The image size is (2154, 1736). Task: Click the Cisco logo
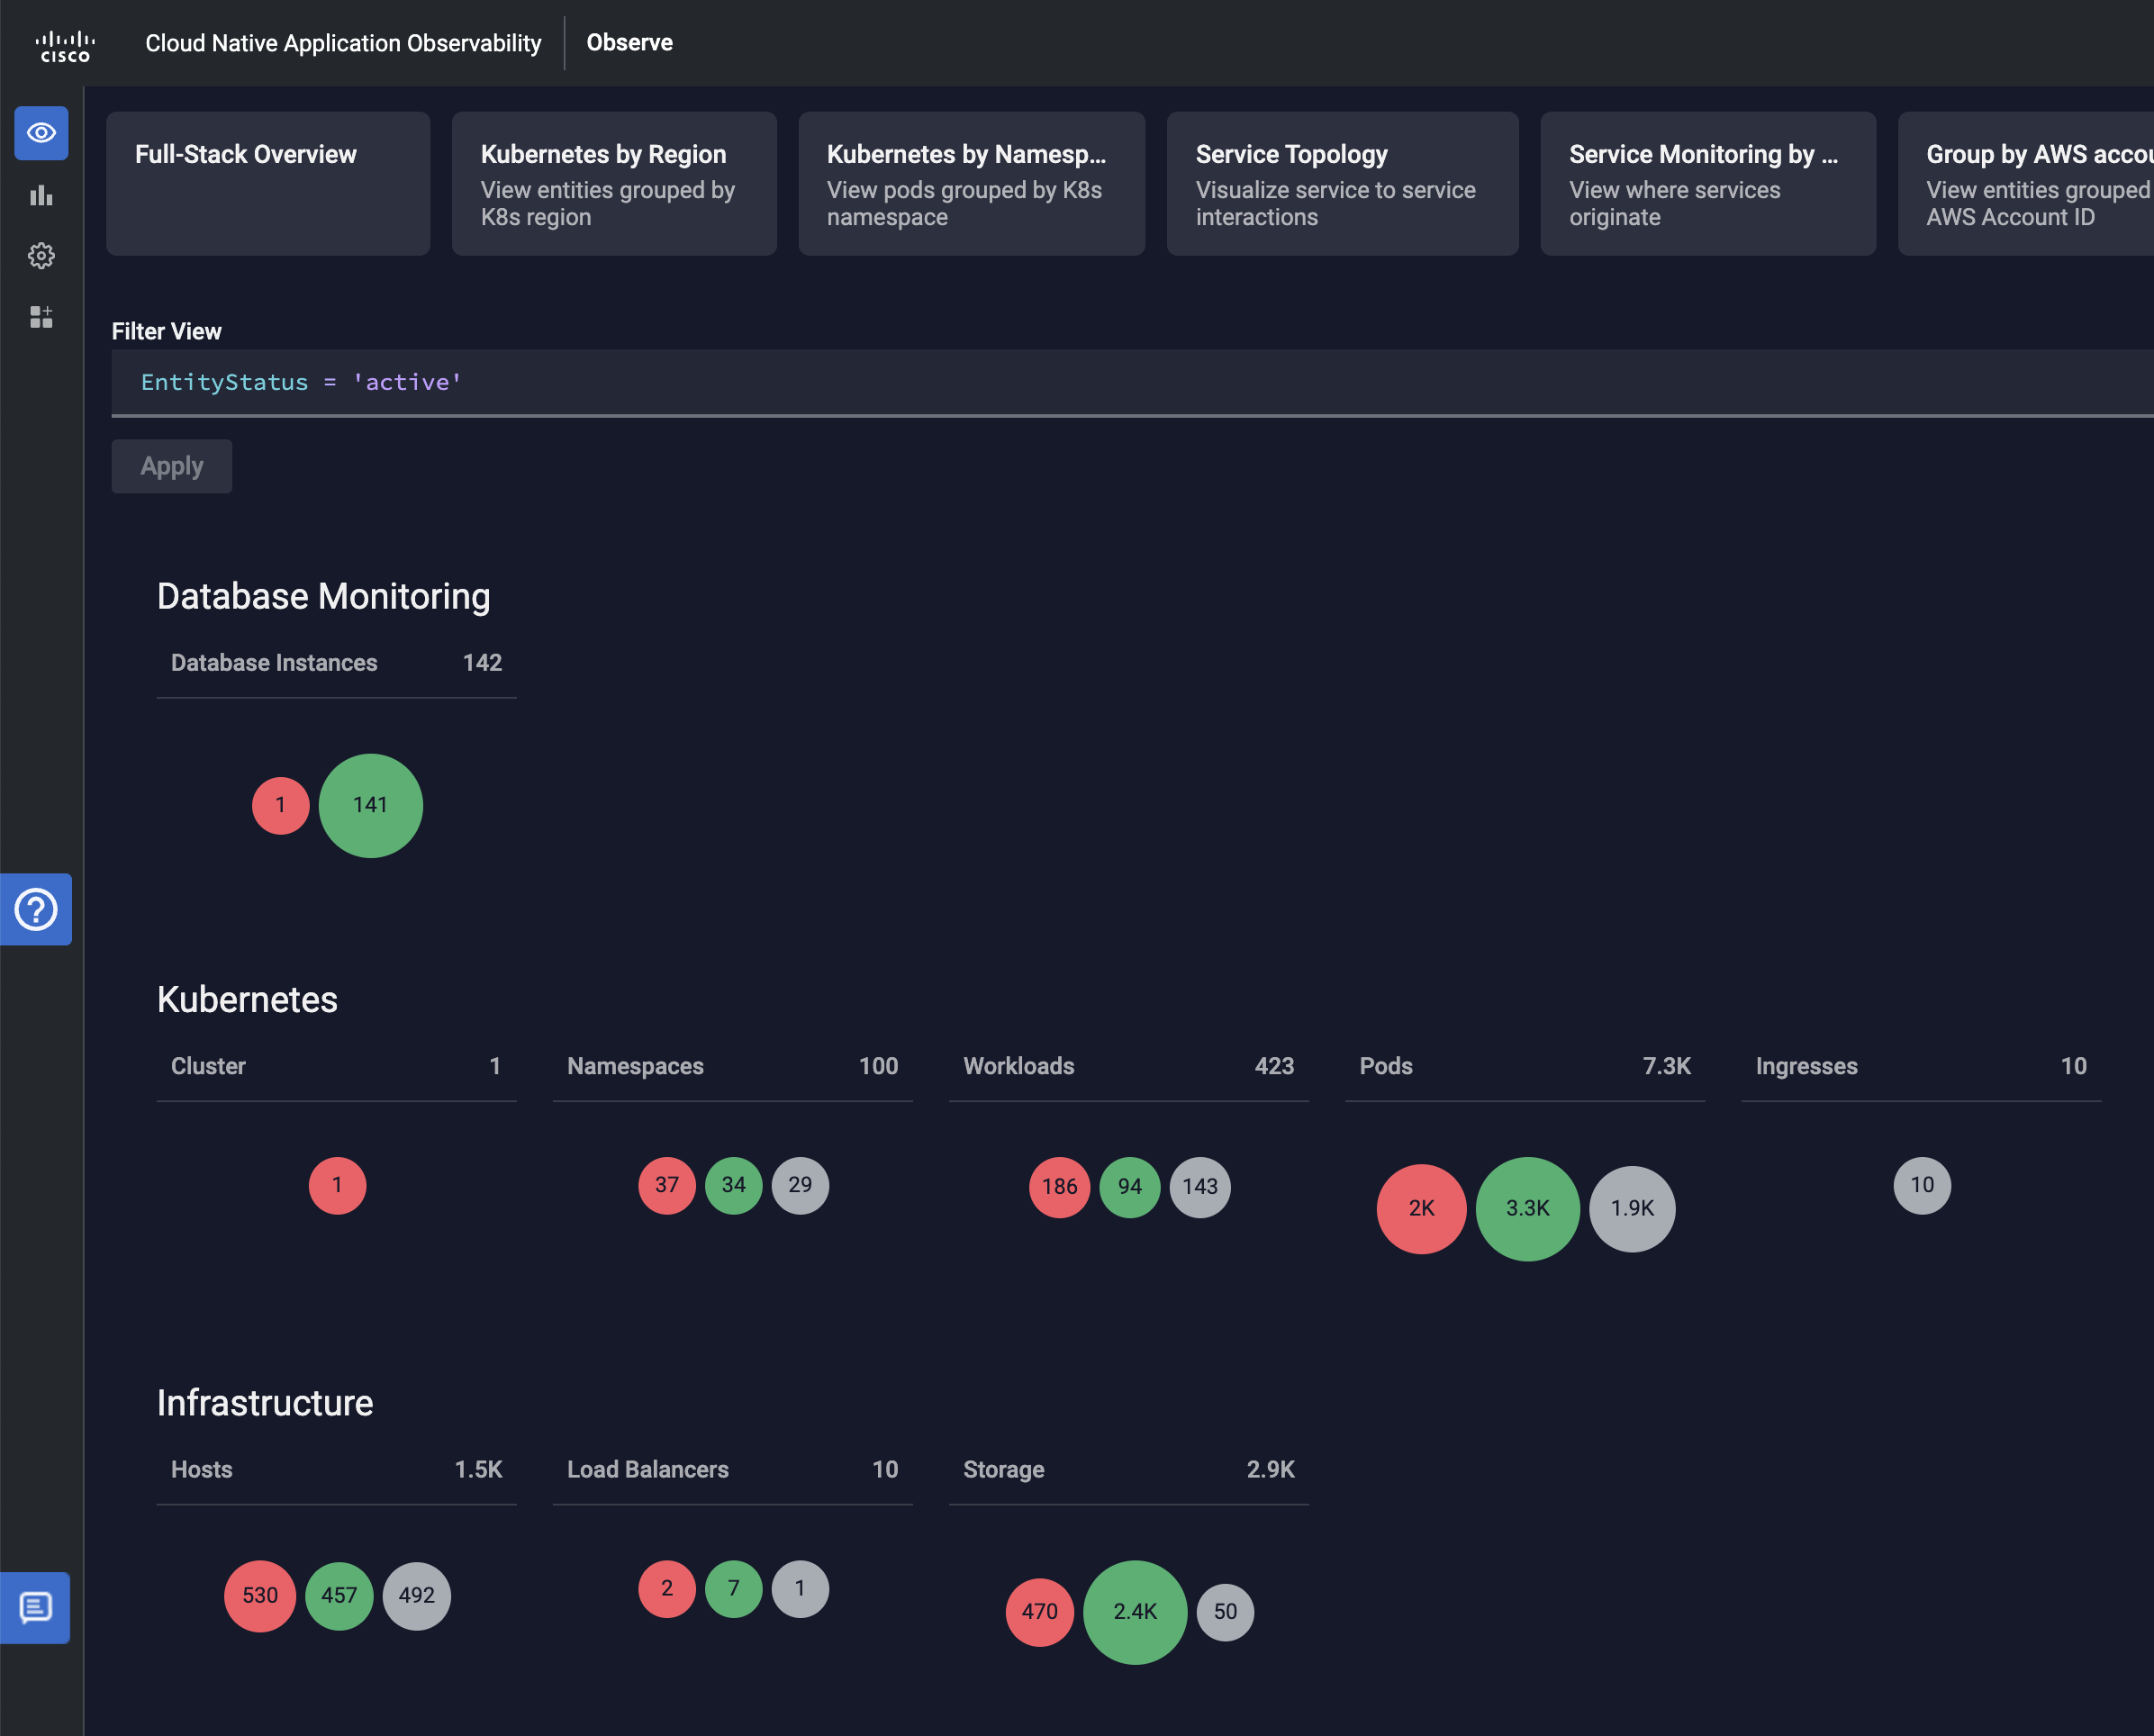click(65, 45)
